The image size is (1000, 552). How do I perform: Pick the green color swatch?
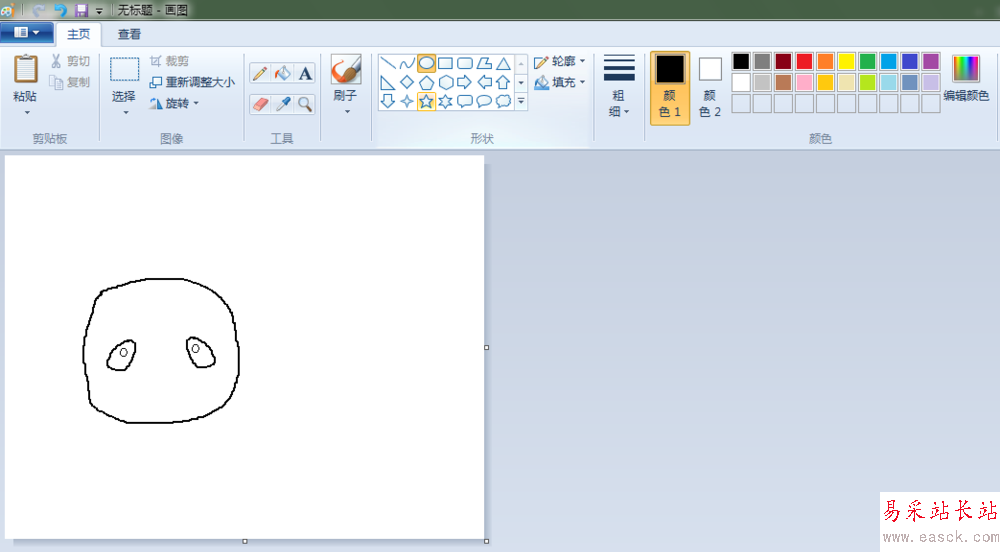click(867, 61)
